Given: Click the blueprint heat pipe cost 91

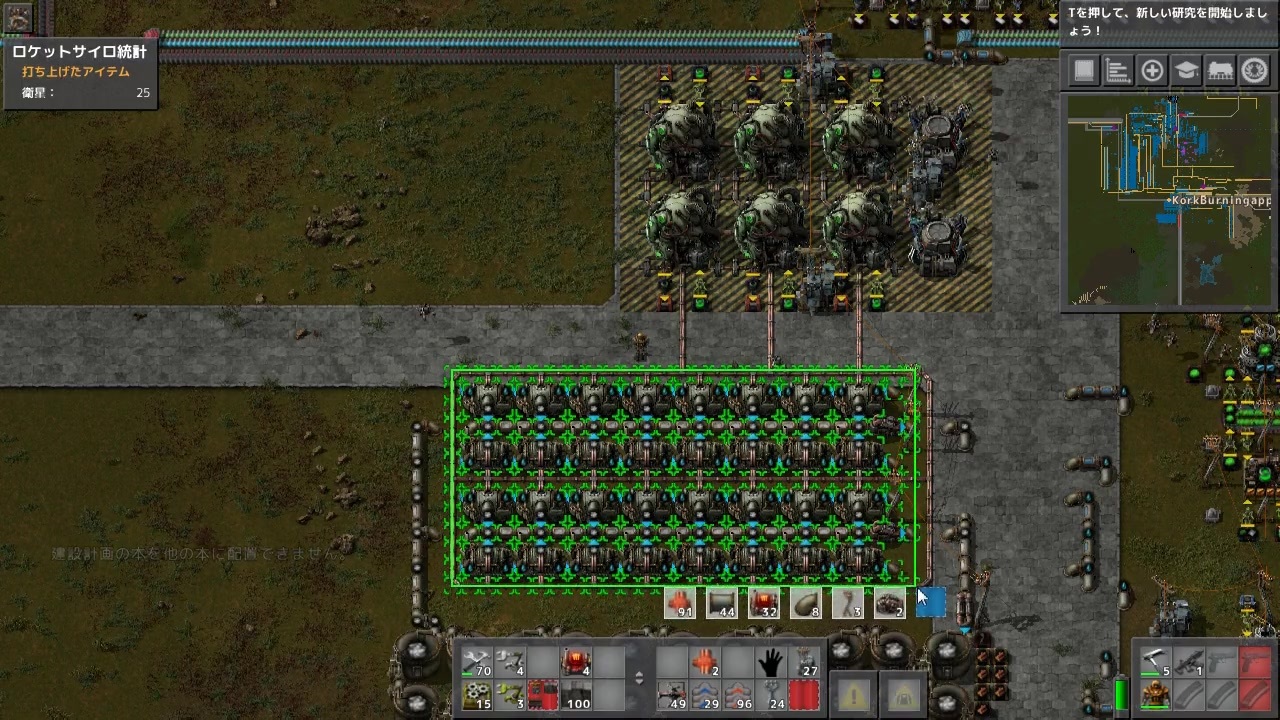Looking at the screenshot, I should (679, 603).
